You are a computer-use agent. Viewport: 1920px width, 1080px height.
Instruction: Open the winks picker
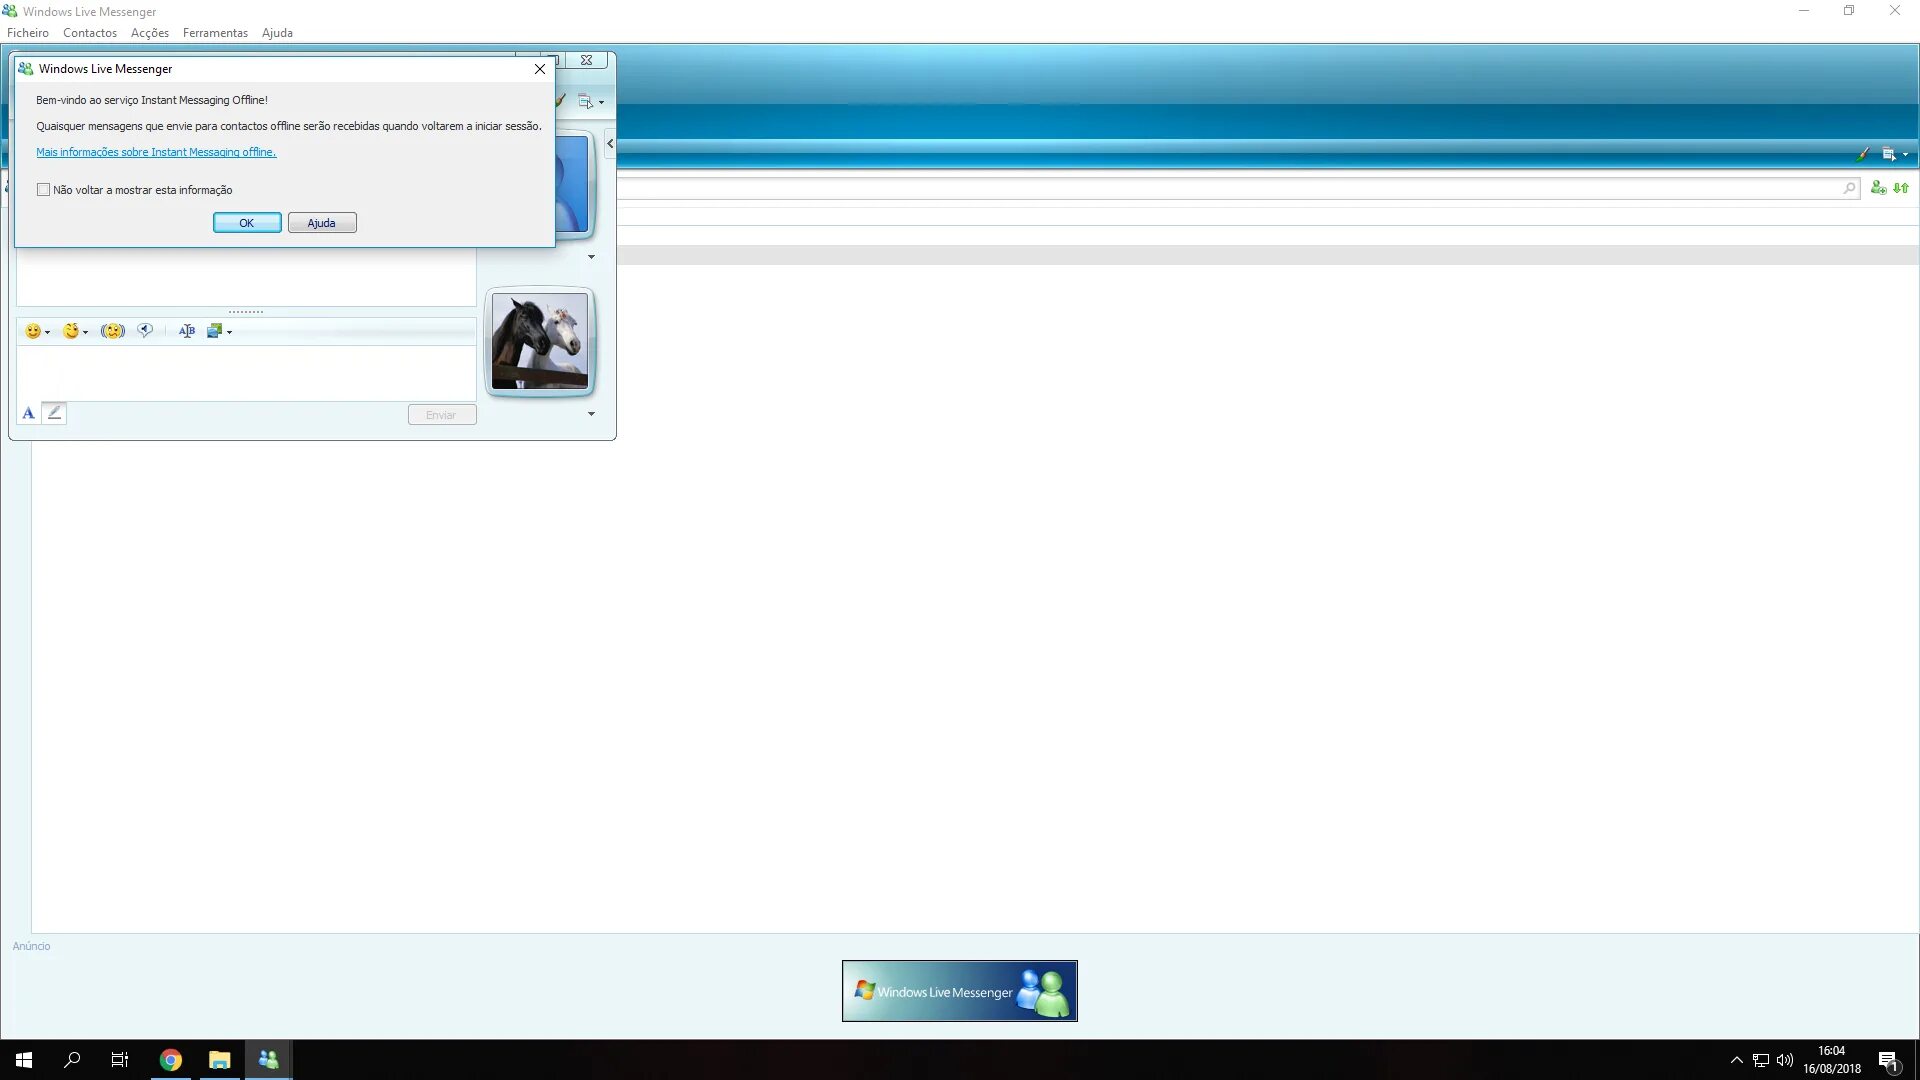pyautogui.click(x=71, y=331)
